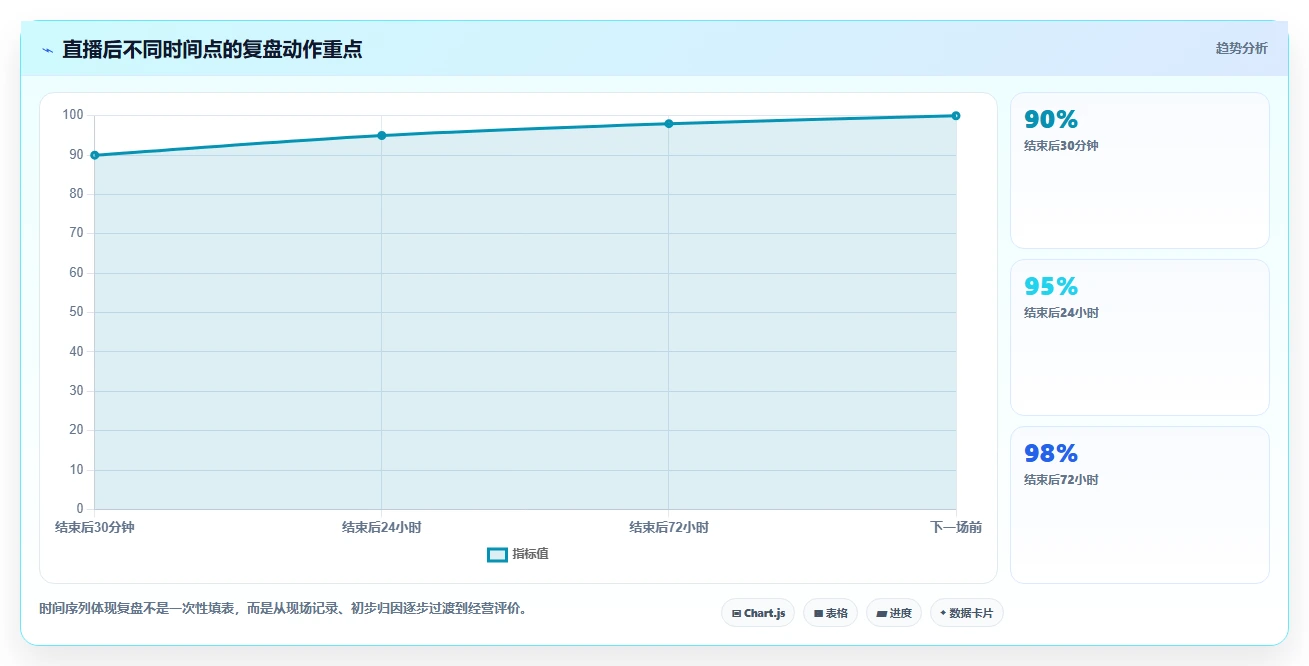
Task: Open the 95% stat card
Action: coord(1140,337)
